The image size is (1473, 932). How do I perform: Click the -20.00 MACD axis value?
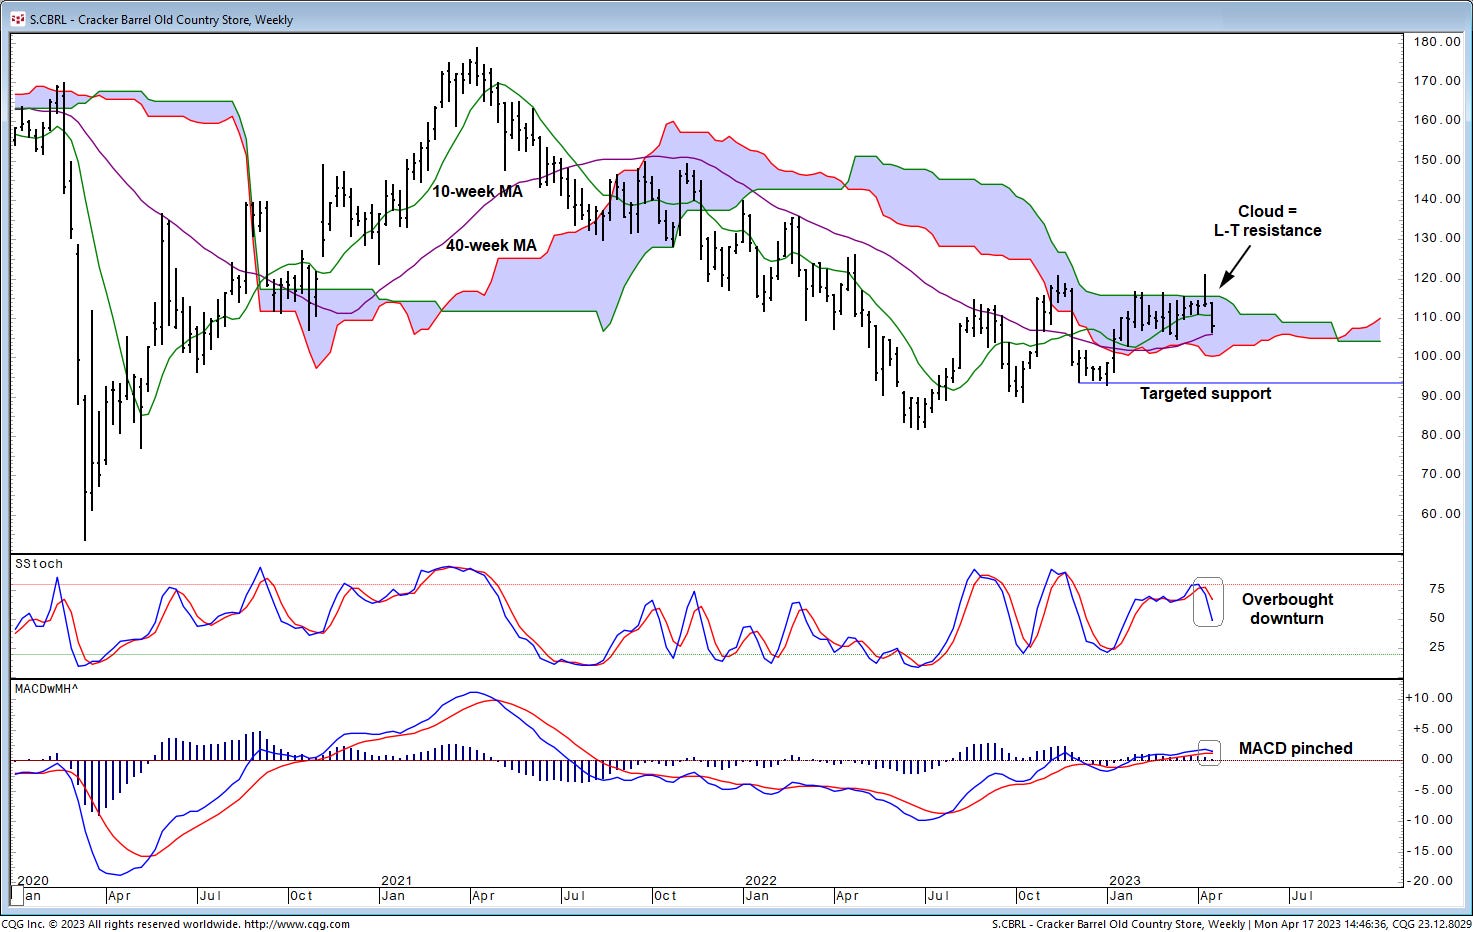[1430, 881]
